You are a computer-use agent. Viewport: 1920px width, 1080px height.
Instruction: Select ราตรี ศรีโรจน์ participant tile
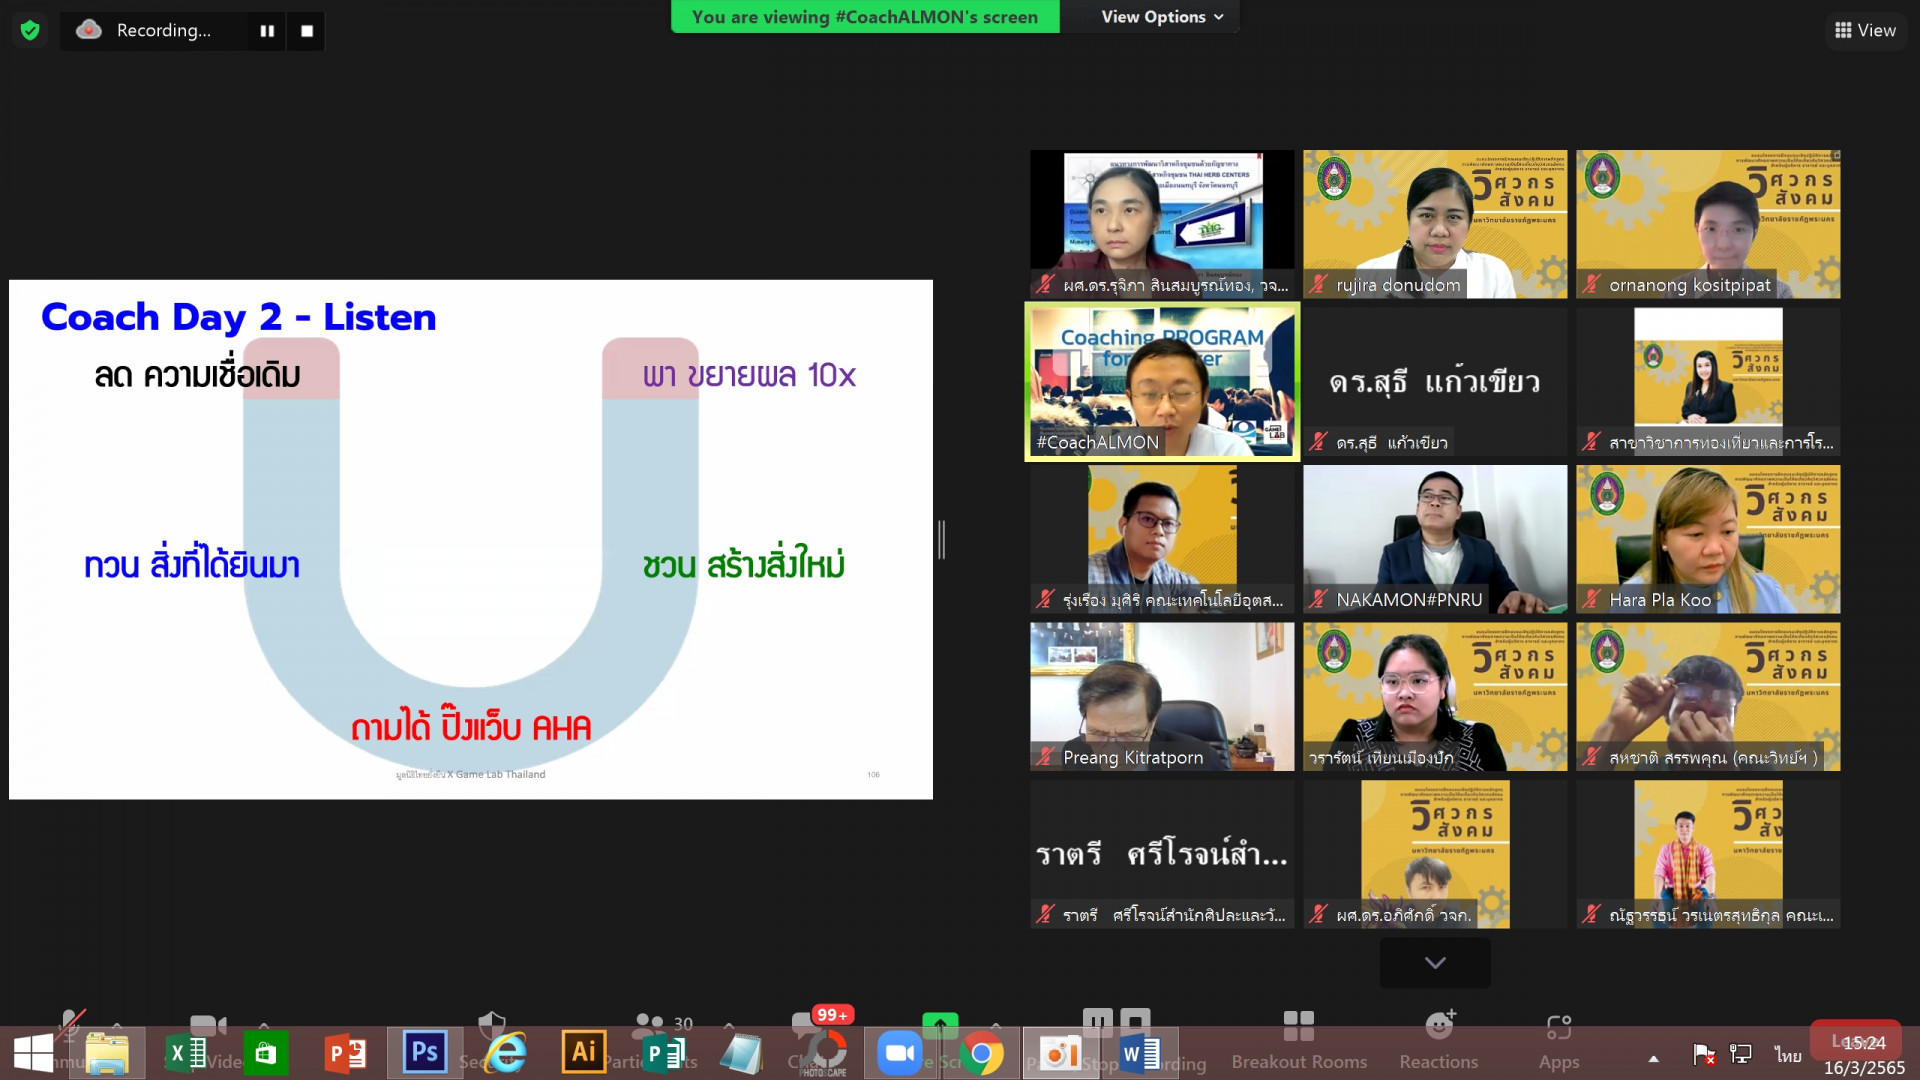(x=1162, y=854)
